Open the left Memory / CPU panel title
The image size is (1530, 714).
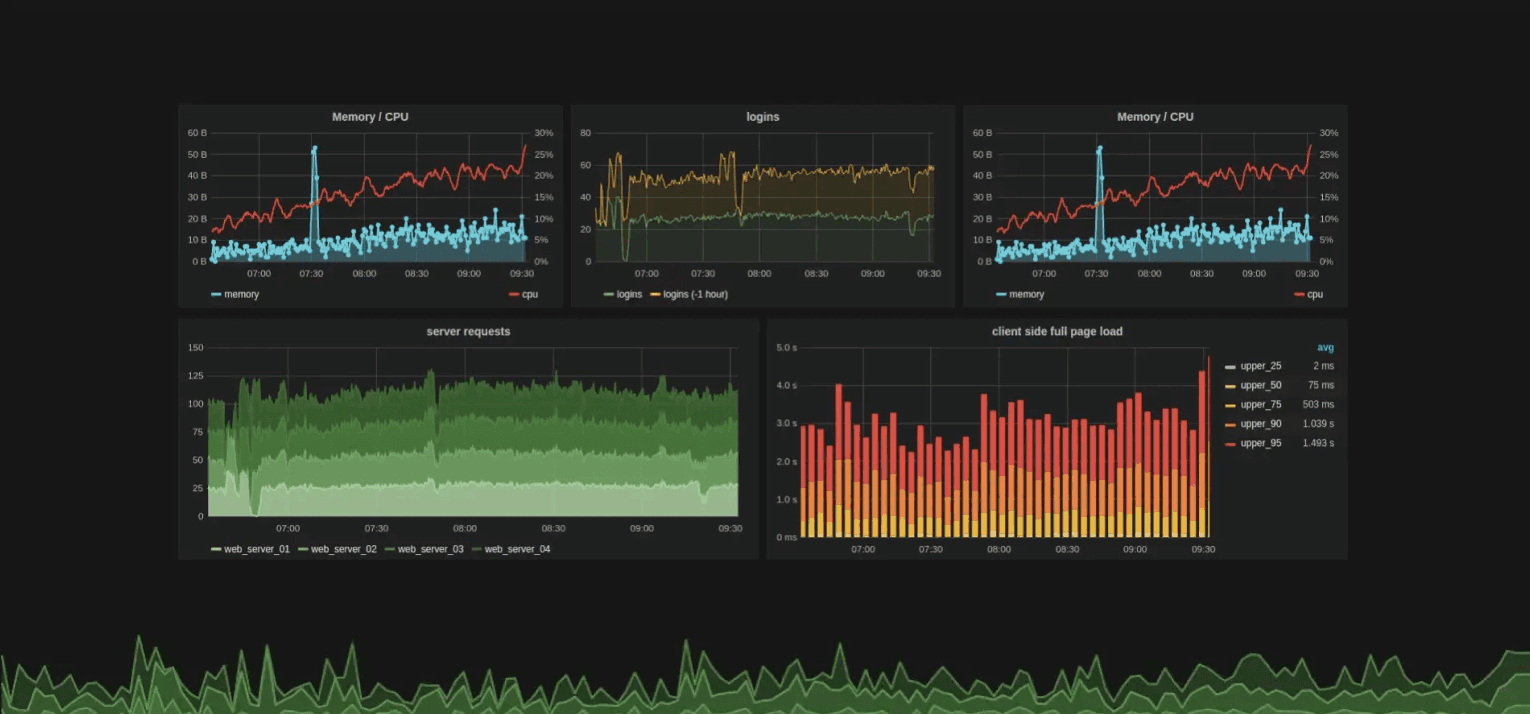coord(370,117)
